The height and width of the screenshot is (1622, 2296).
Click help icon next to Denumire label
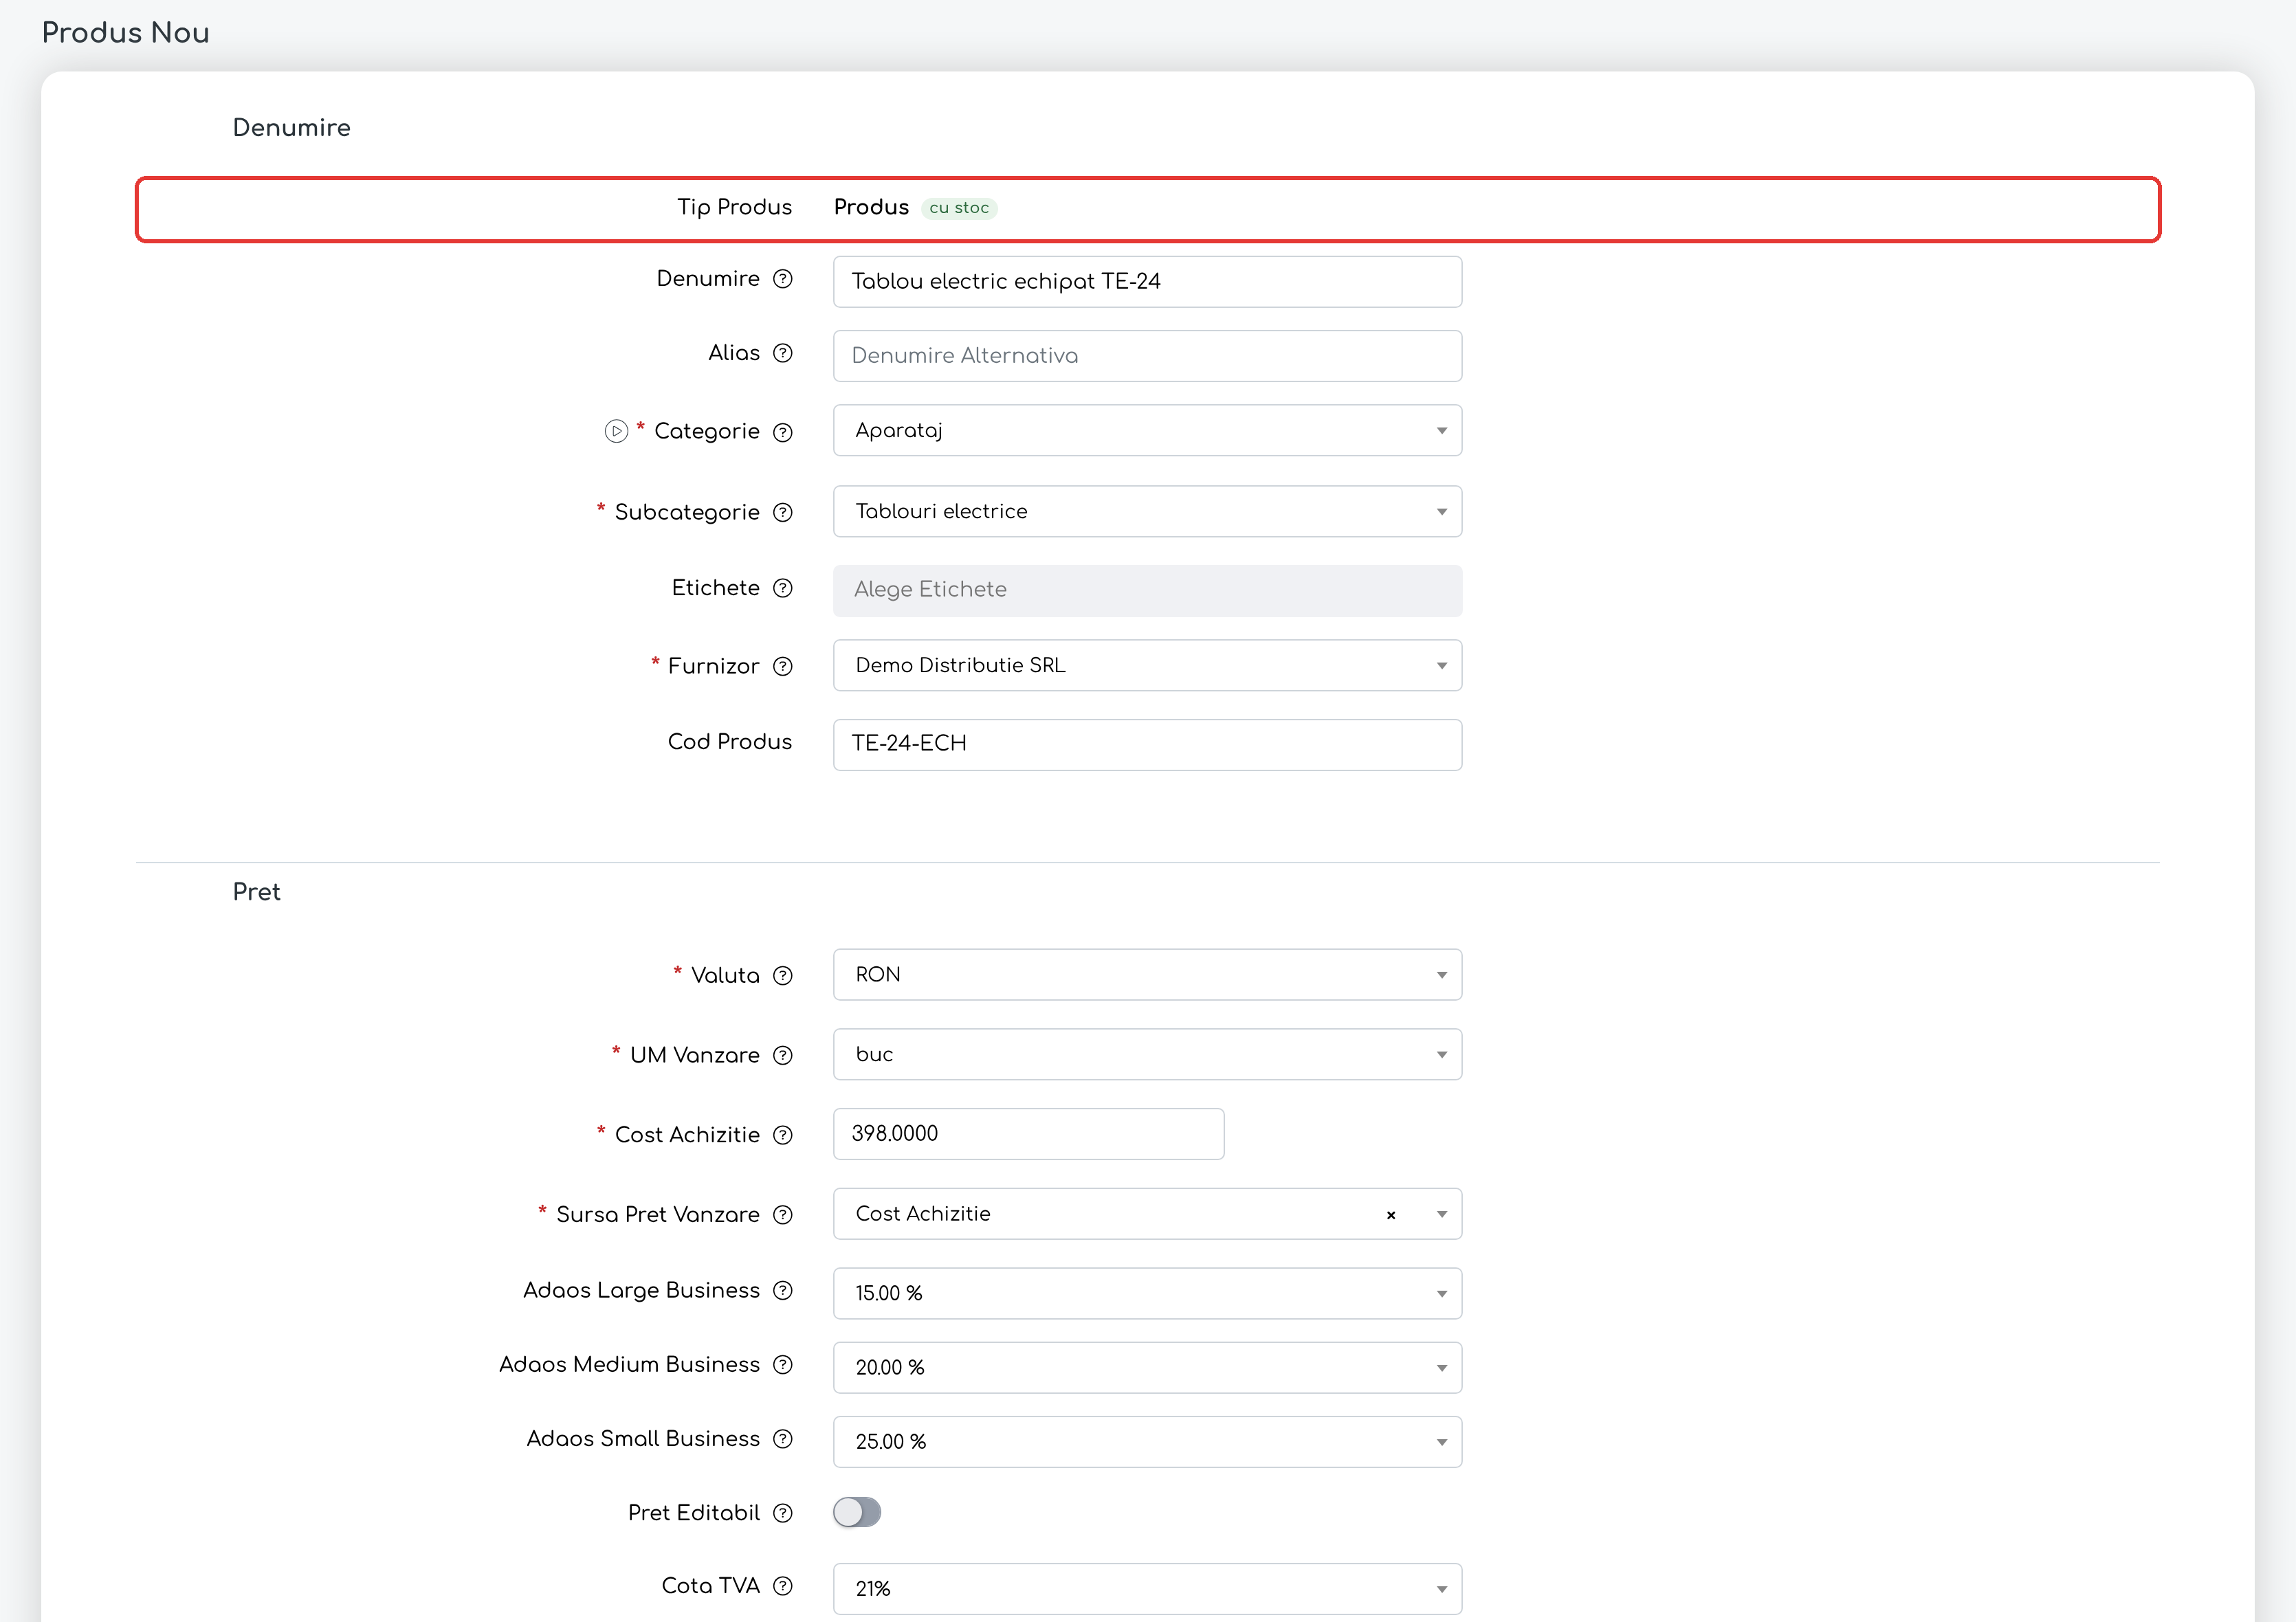click(783, 279)
